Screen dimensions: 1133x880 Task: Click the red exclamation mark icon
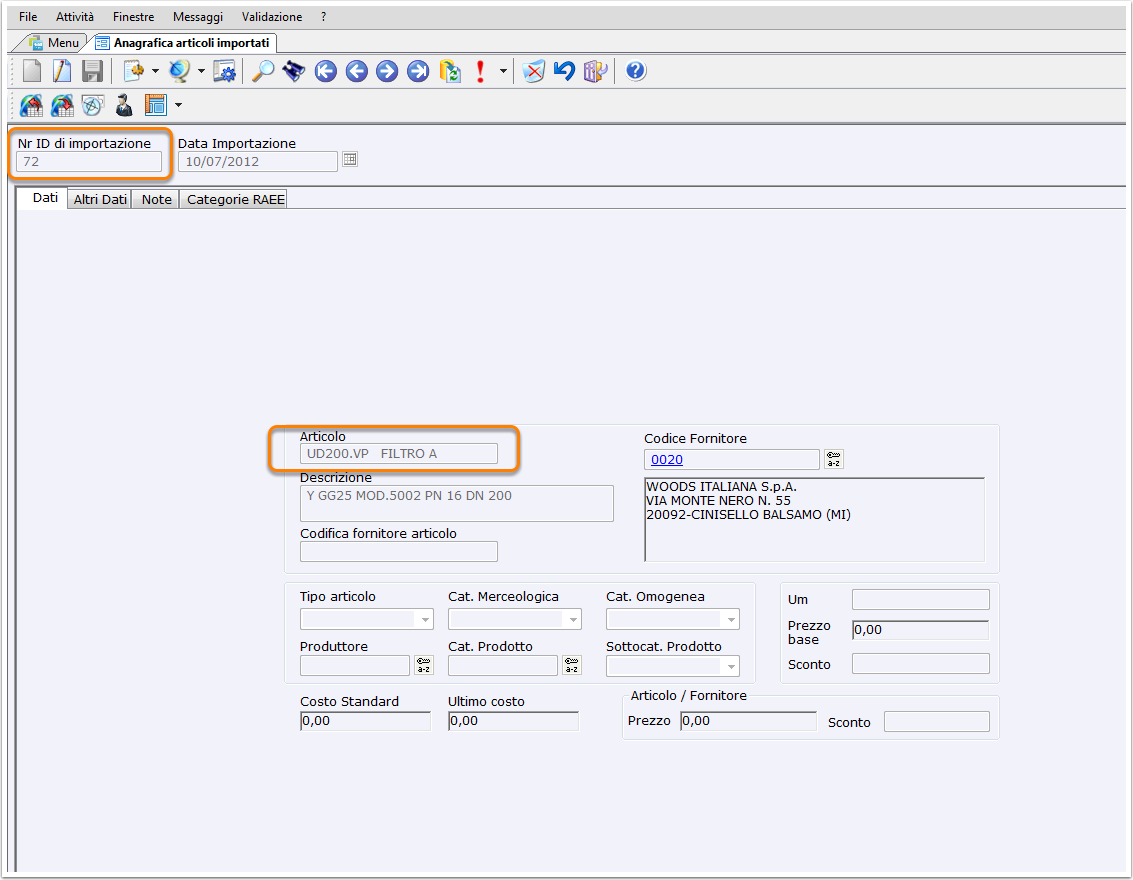pos(481,71)
